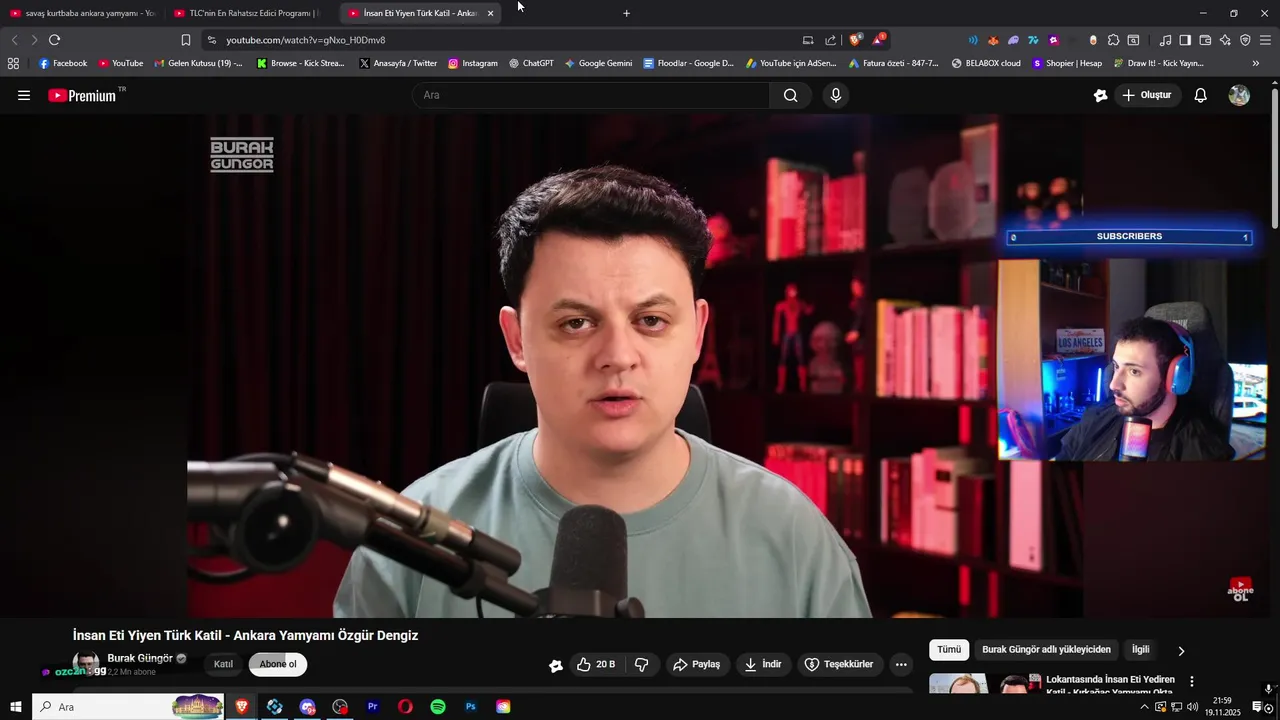This screenshot has width=1280, height=720.
Task: Send thanks via Teşekkürler button
Action: click(839, 664)
